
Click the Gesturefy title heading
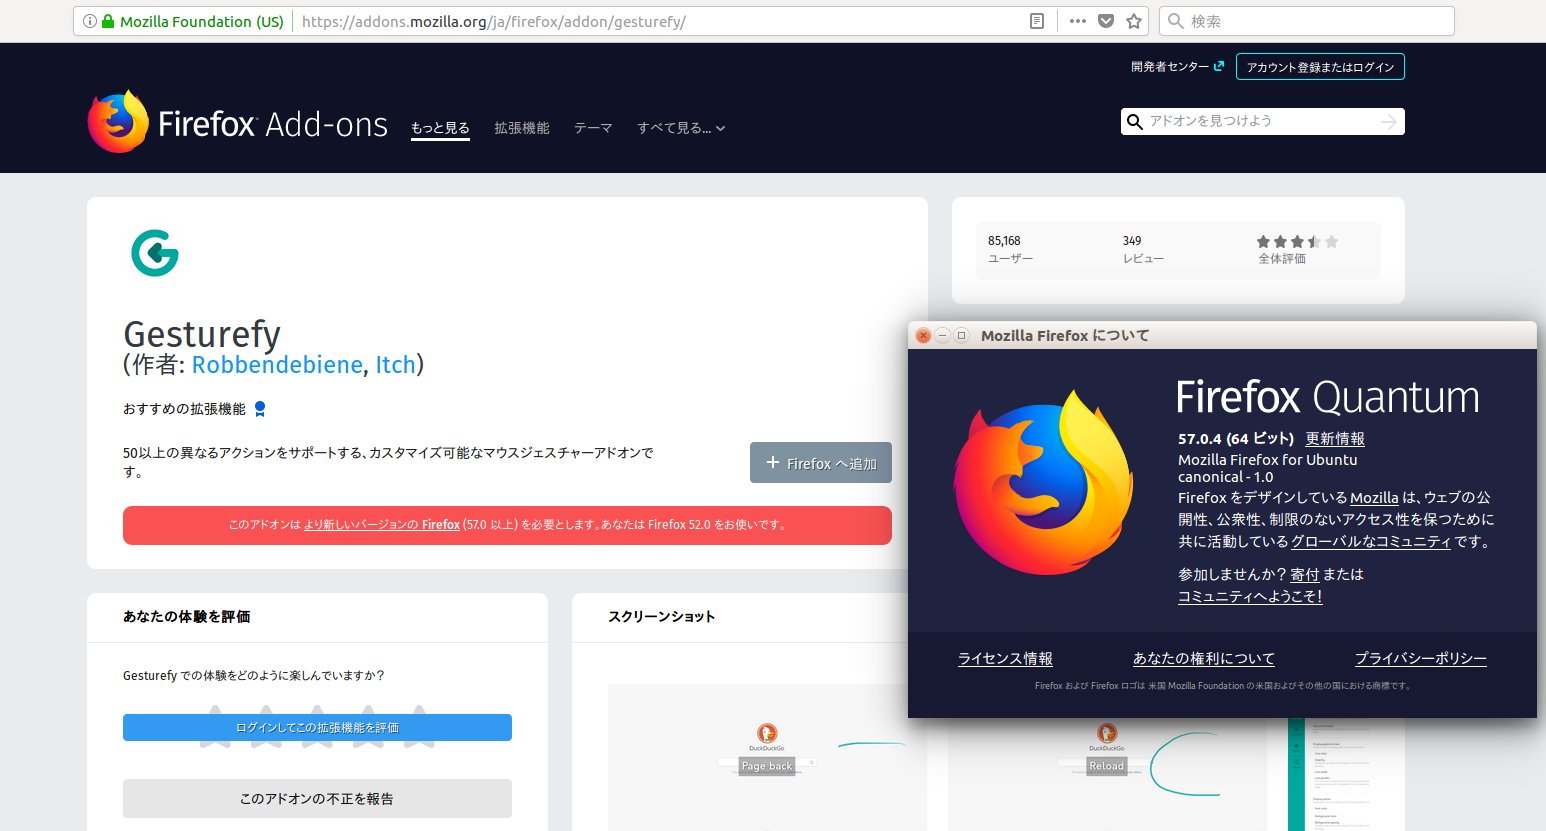(x=202, y=333)
